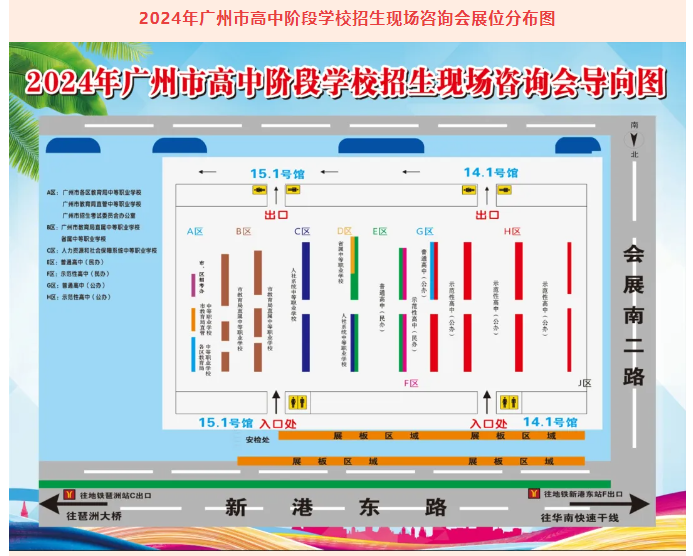Click the F区 label on the map
The image size is (693, 556).
click(x=410, y=383)
